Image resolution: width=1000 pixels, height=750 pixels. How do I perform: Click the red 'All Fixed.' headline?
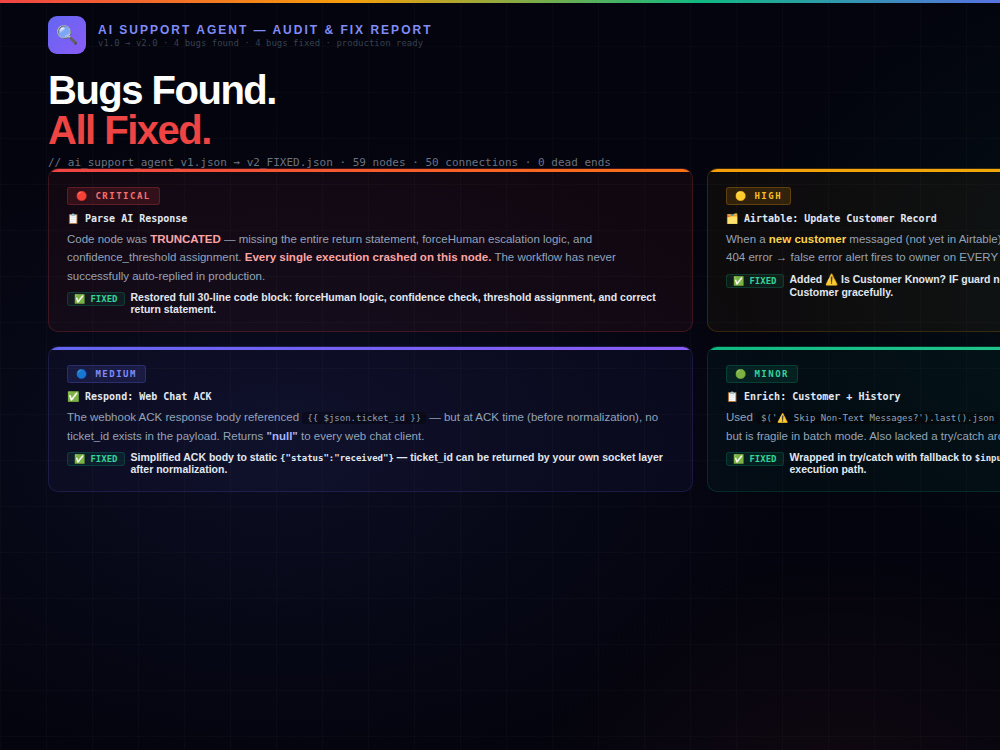[129, 130]
